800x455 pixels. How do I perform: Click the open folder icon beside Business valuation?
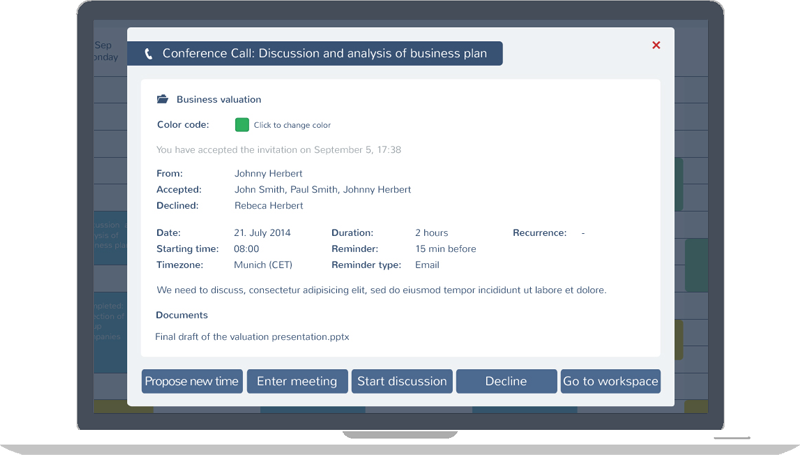coord(163,100)
